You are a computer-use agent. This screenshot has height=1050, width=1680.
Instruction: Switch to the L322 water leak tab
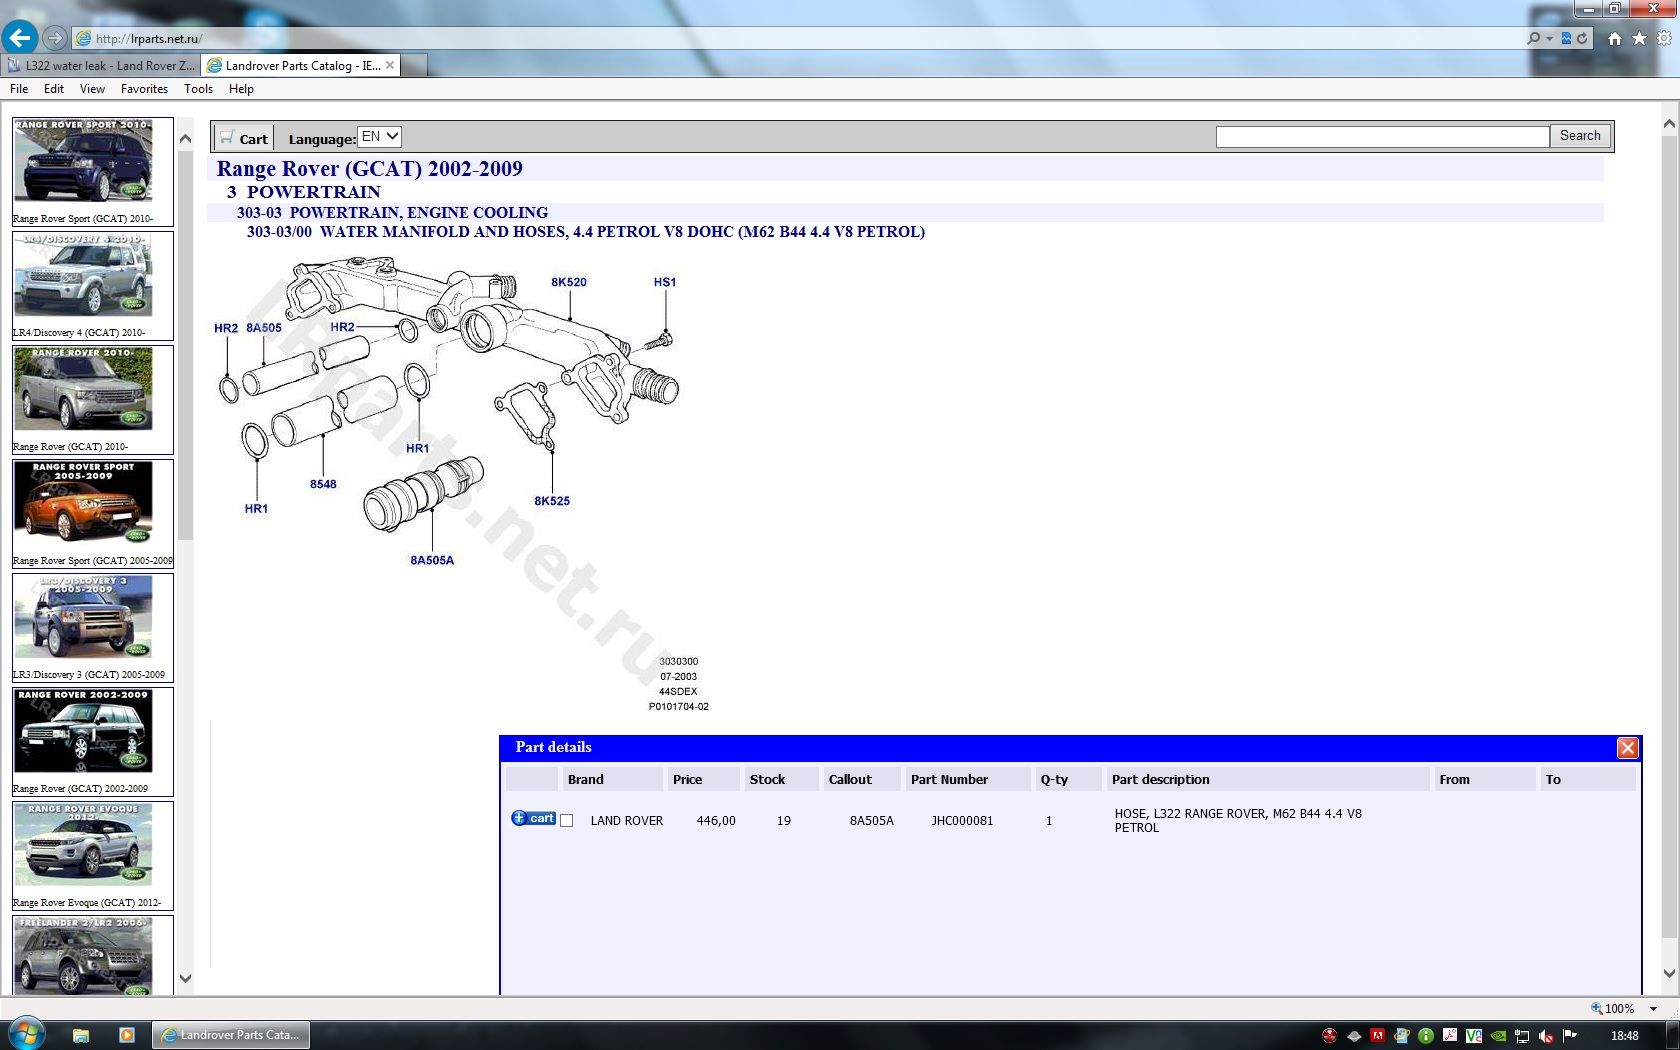[x=100, y=65]
